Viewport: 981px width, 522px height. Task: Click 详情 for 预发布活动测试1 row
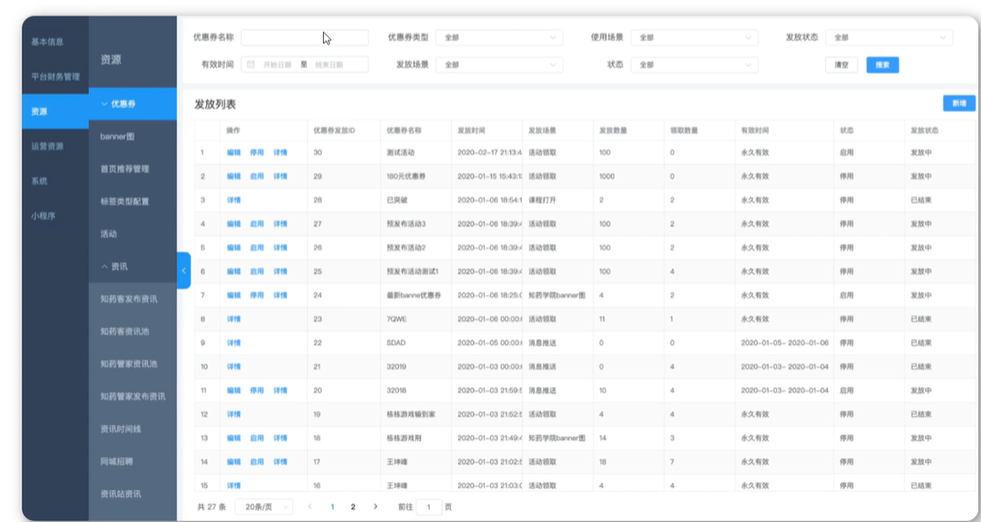tap(280, 272)
